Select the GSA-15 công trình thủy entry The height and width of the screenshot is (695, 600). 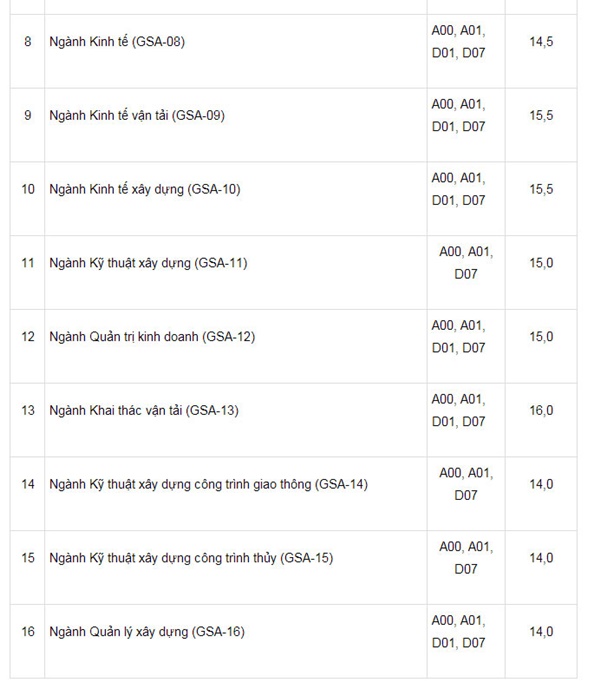coord(191,558)
